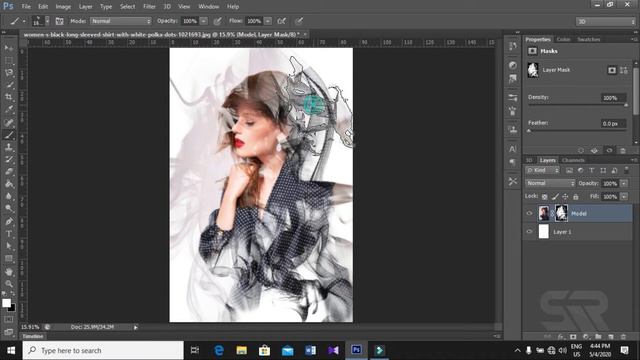Open Character panel icon in dock

click(x=513, y=149)
